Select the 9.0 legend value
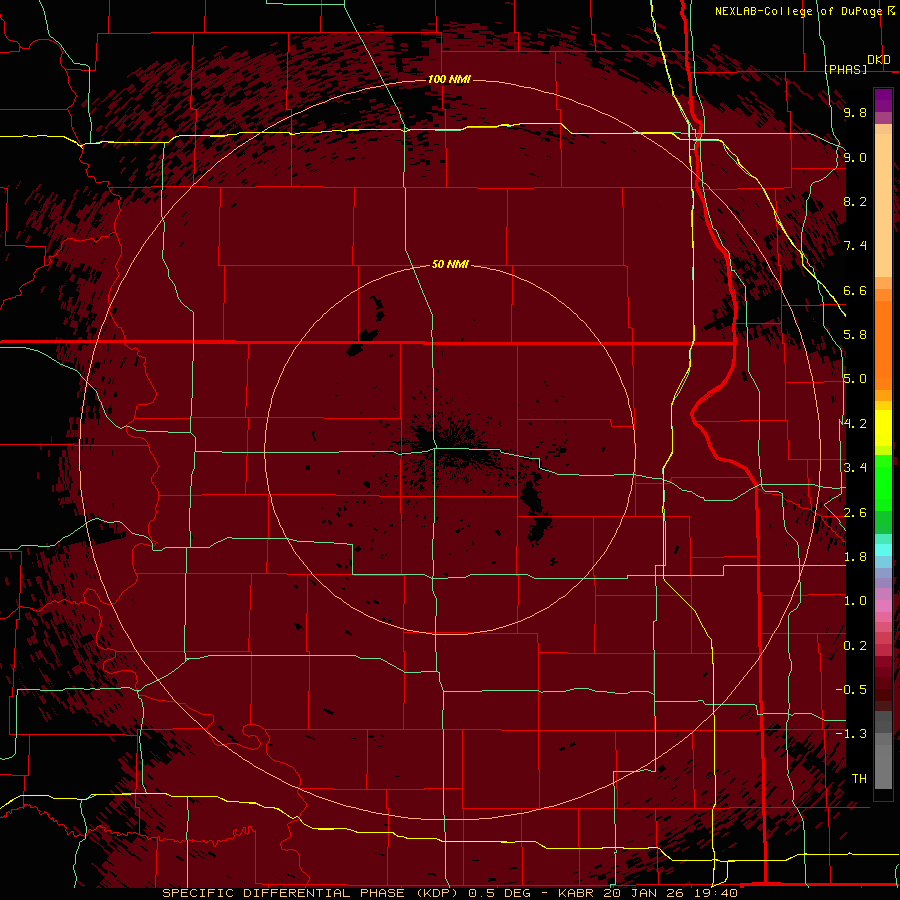This screenshot has width=900, height=900. click(x=855, y=157)
